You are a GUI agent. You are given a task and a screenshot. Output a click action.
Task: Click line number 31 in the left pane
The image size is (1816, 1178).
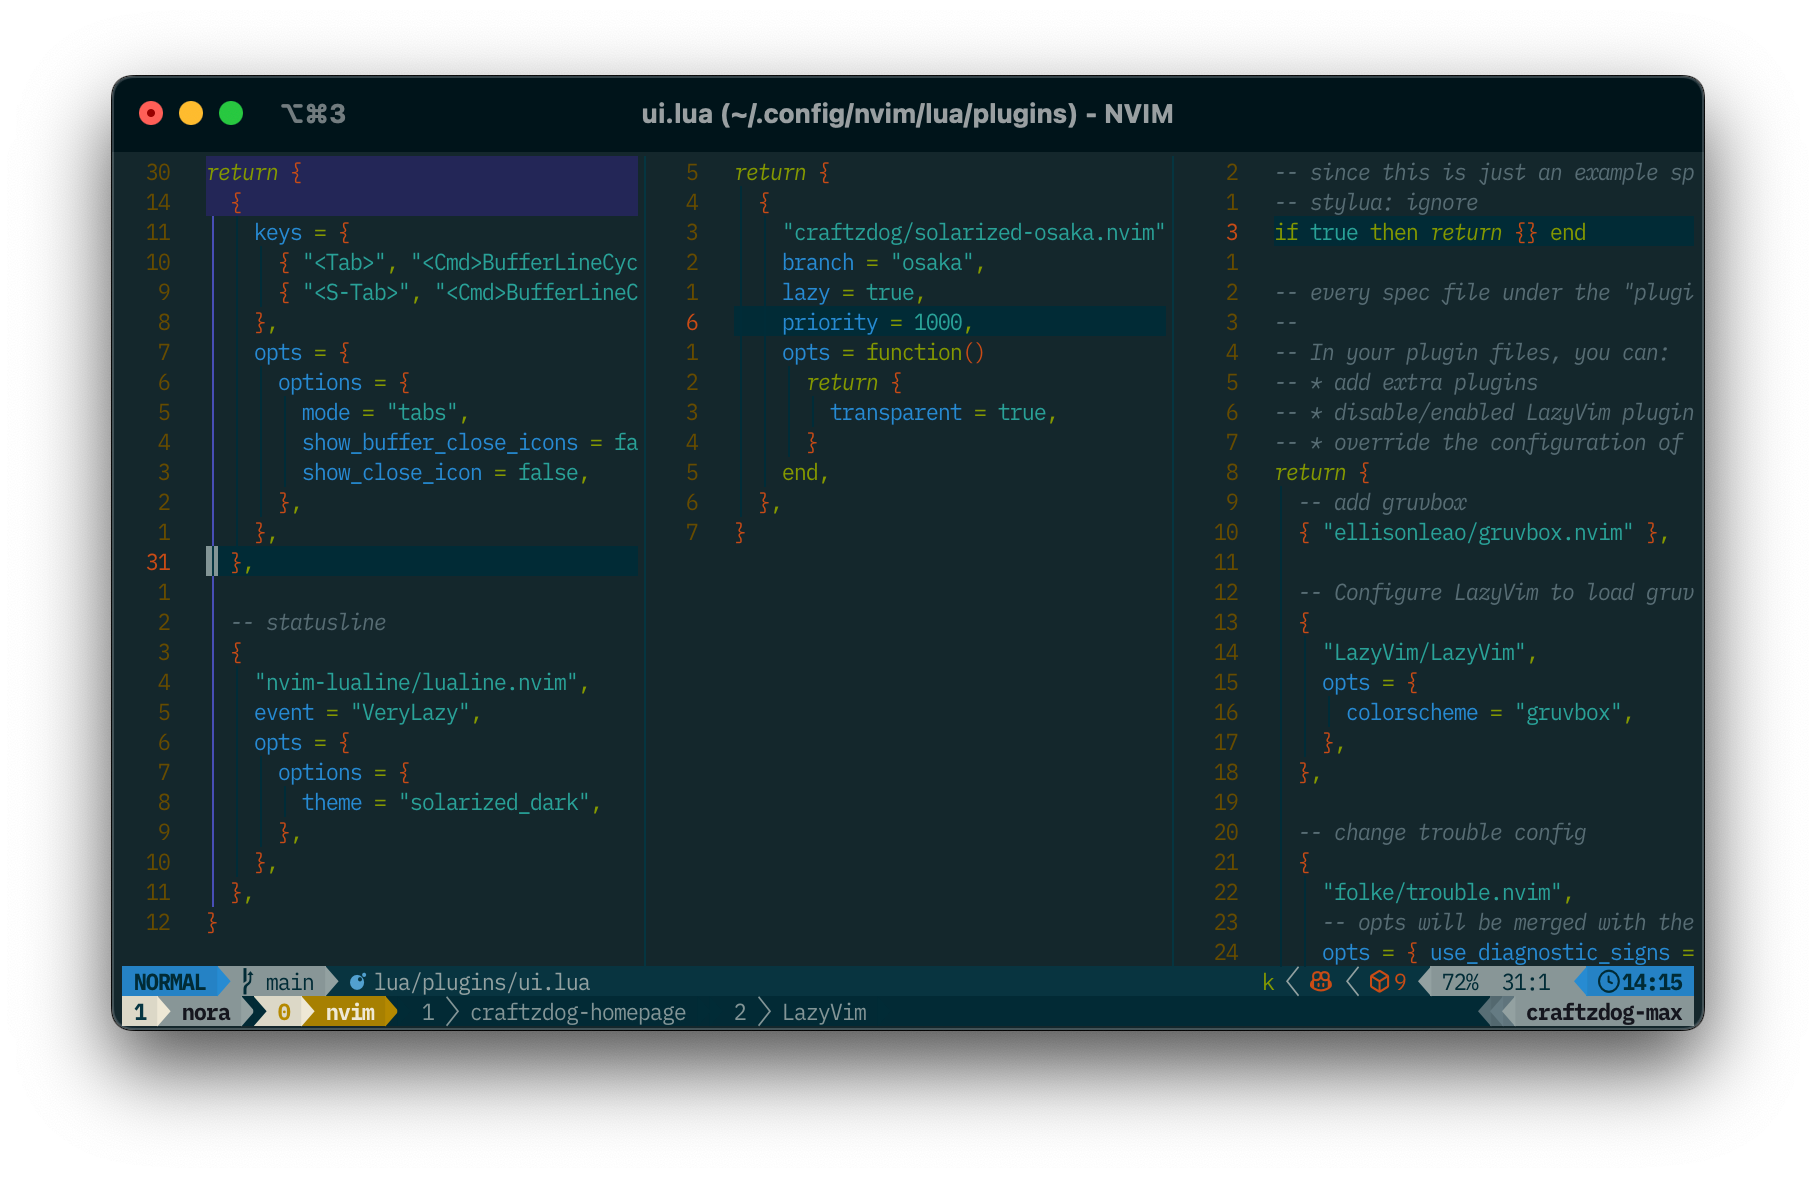(x=158, y=562)
